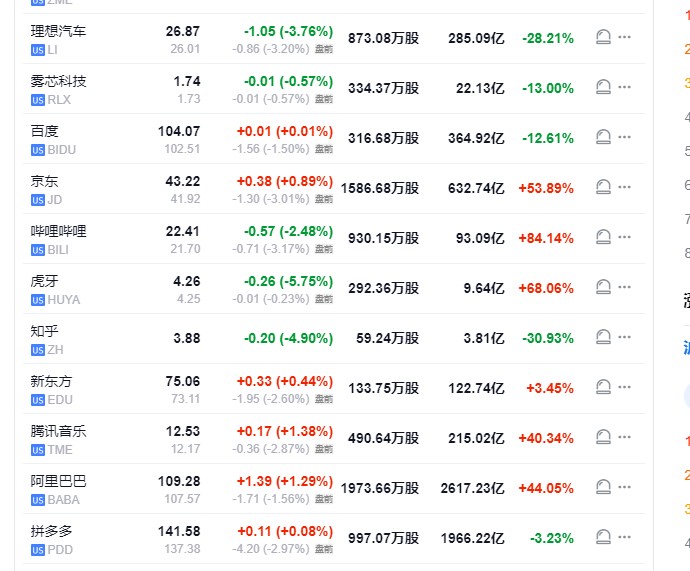
Task: Set alert bell for 腾讯音乐
Action: point(603,438)
